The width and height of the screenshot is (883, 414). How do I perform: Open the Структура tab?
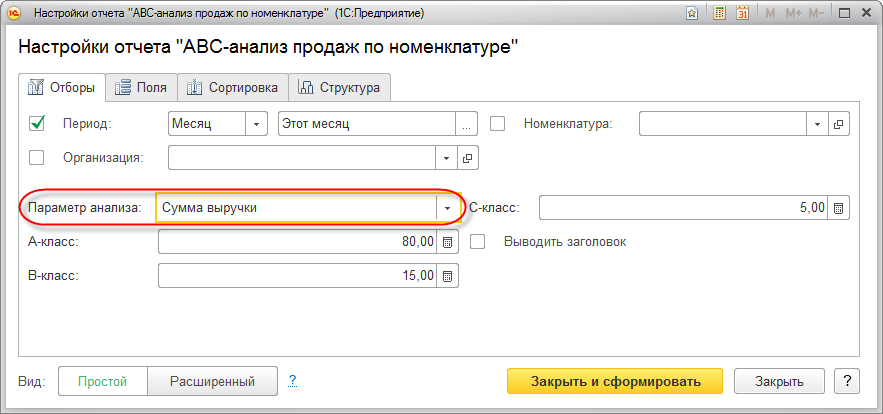click(340, 88)
